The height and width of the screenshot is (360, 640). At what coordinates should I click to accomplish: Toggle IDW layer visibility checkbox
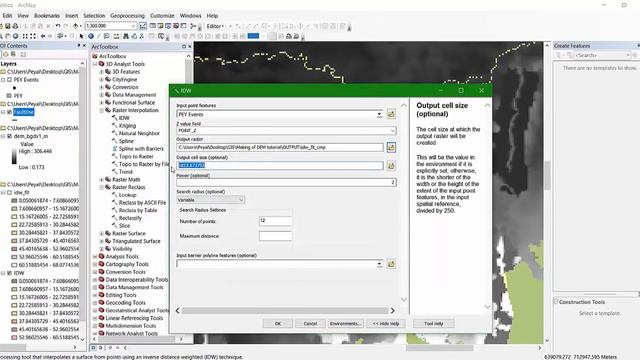9,273
